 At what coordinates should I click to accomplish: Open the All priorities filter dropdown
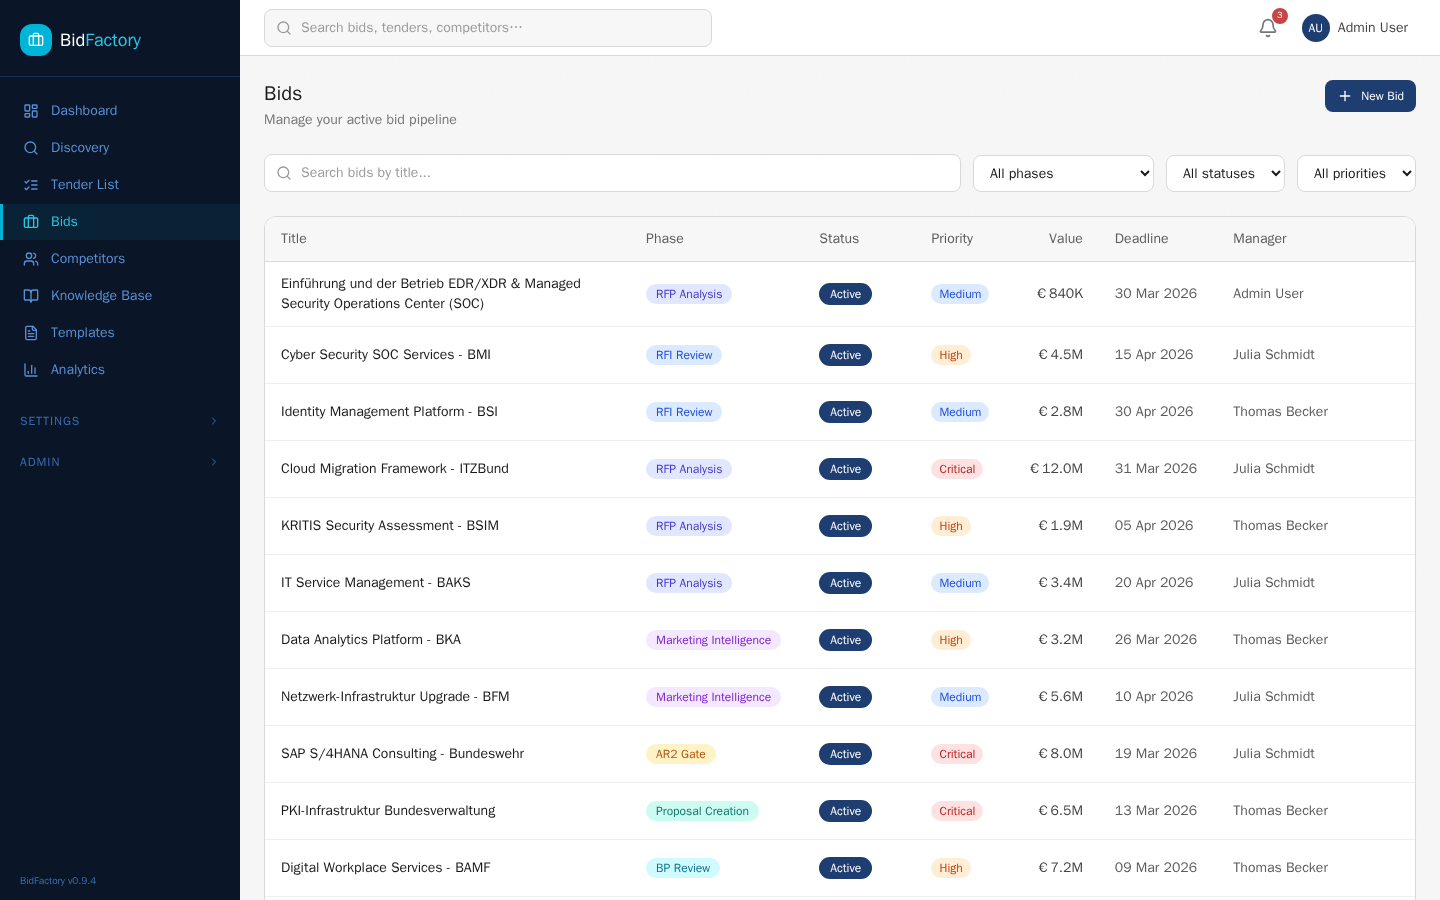pyautogui.click(x=1356, y=173)
